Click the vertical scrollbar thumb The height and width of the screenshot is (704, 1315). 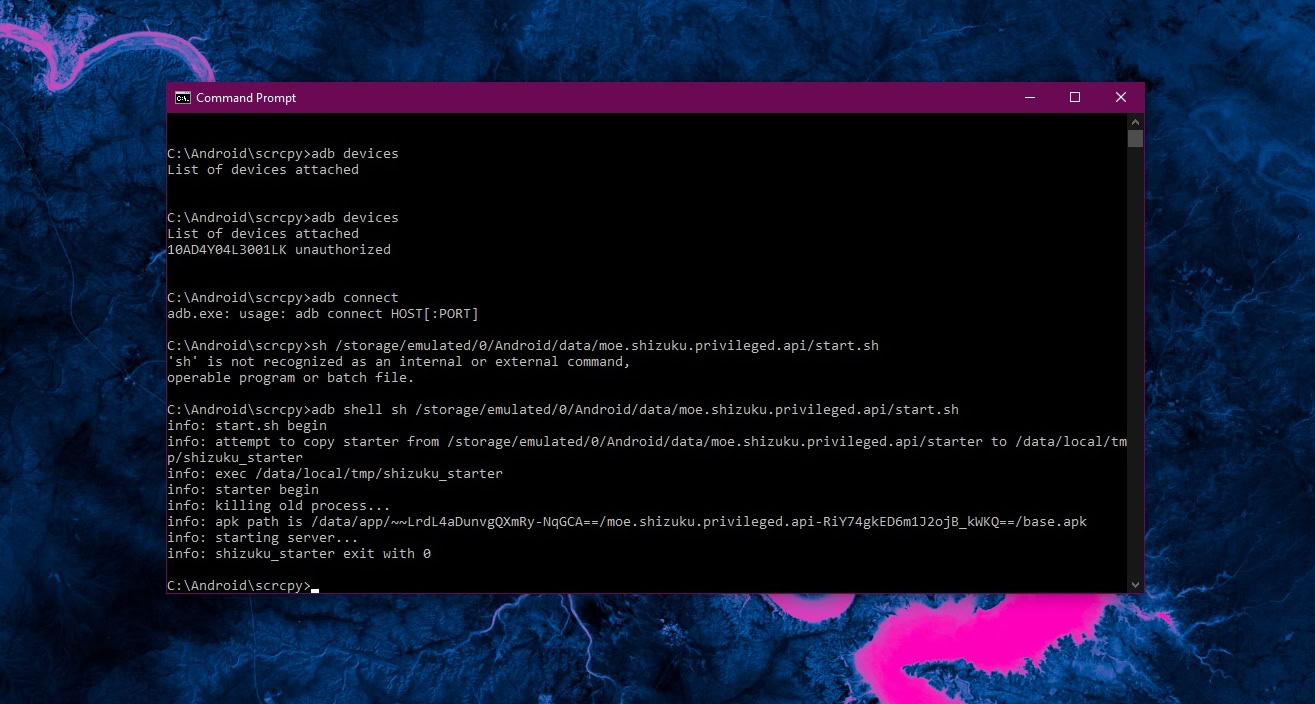pos(1135,138)
